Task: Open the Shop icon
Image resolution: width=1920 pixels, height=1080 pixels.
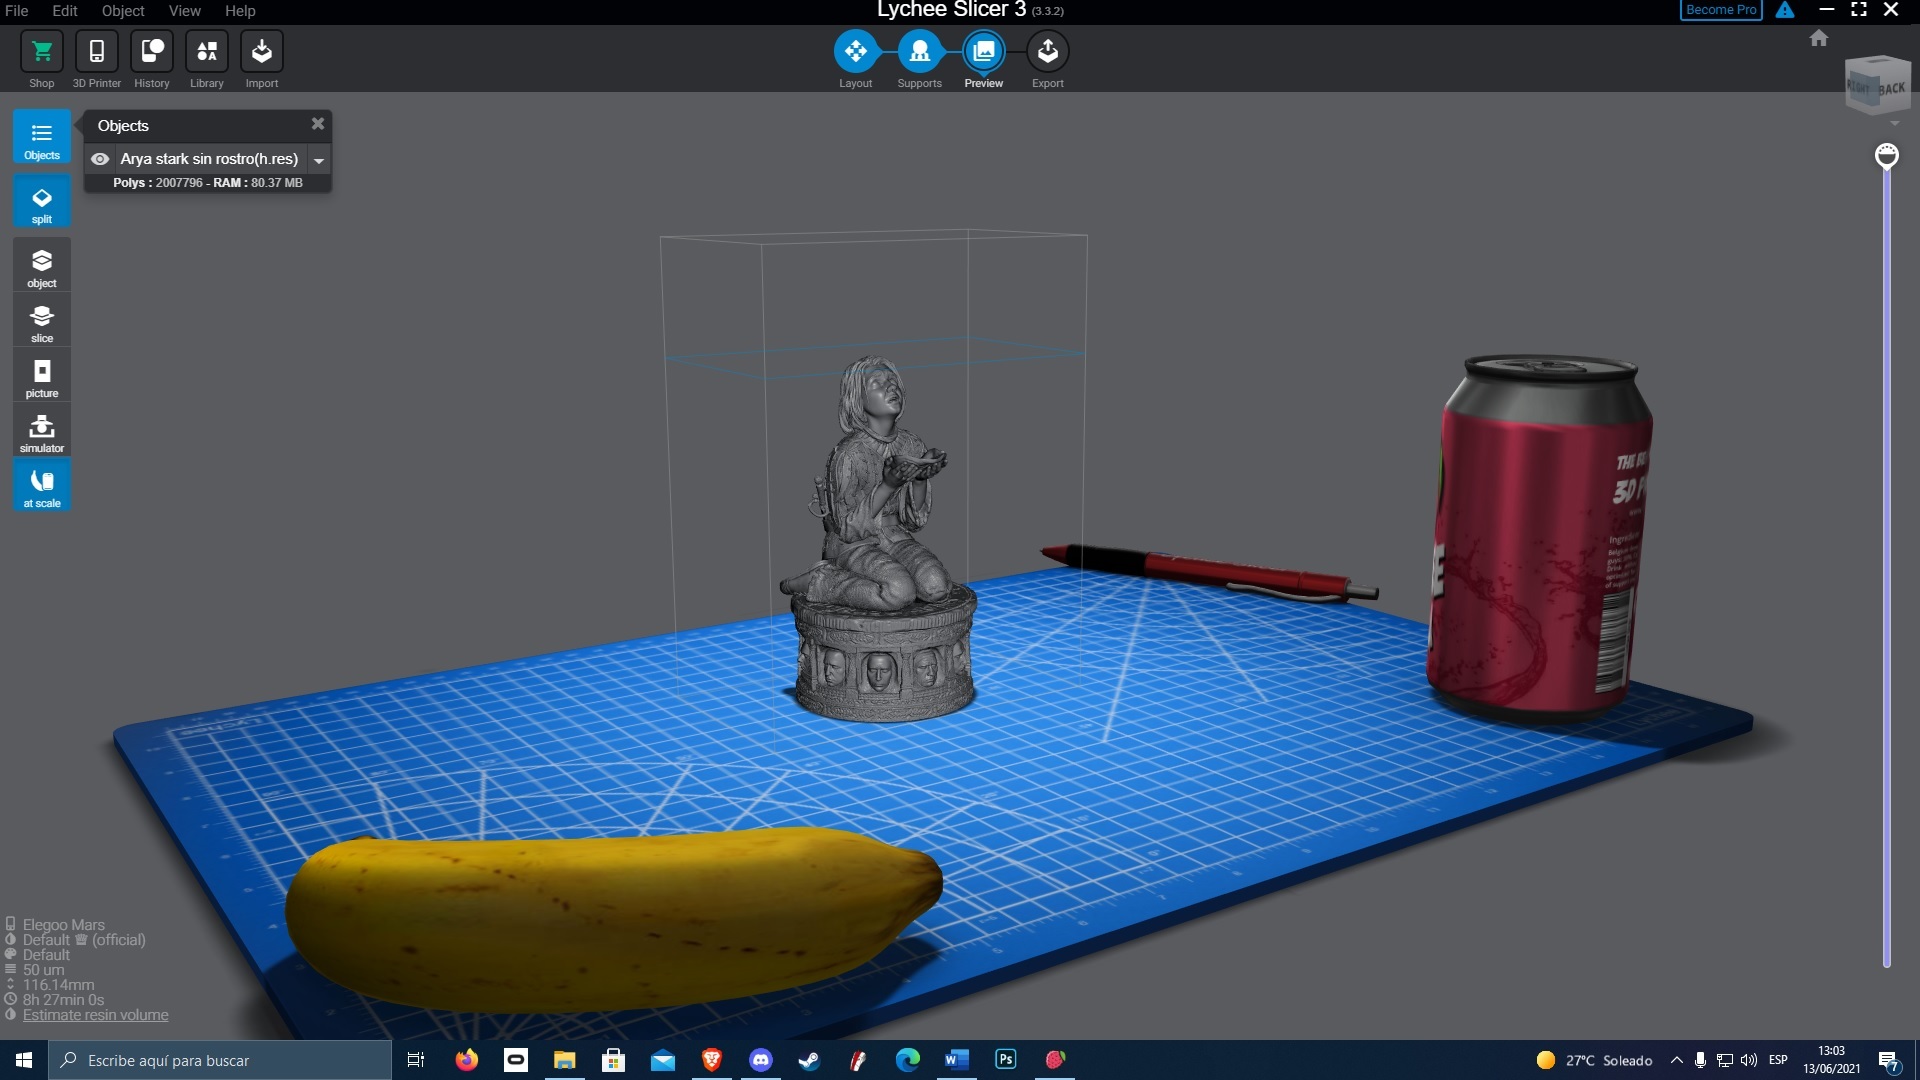Action: 42,52
